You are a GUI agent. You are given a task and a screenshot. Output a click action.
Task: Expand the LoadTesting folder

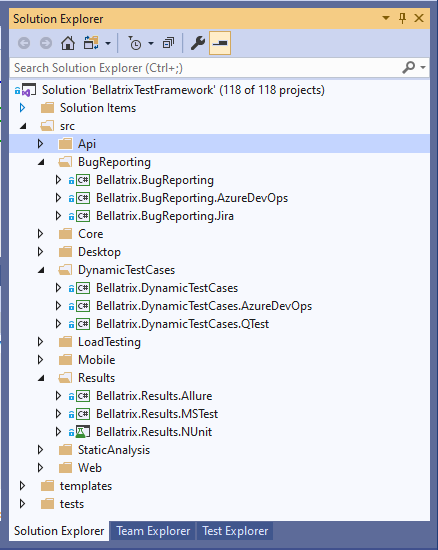(40, 342)
